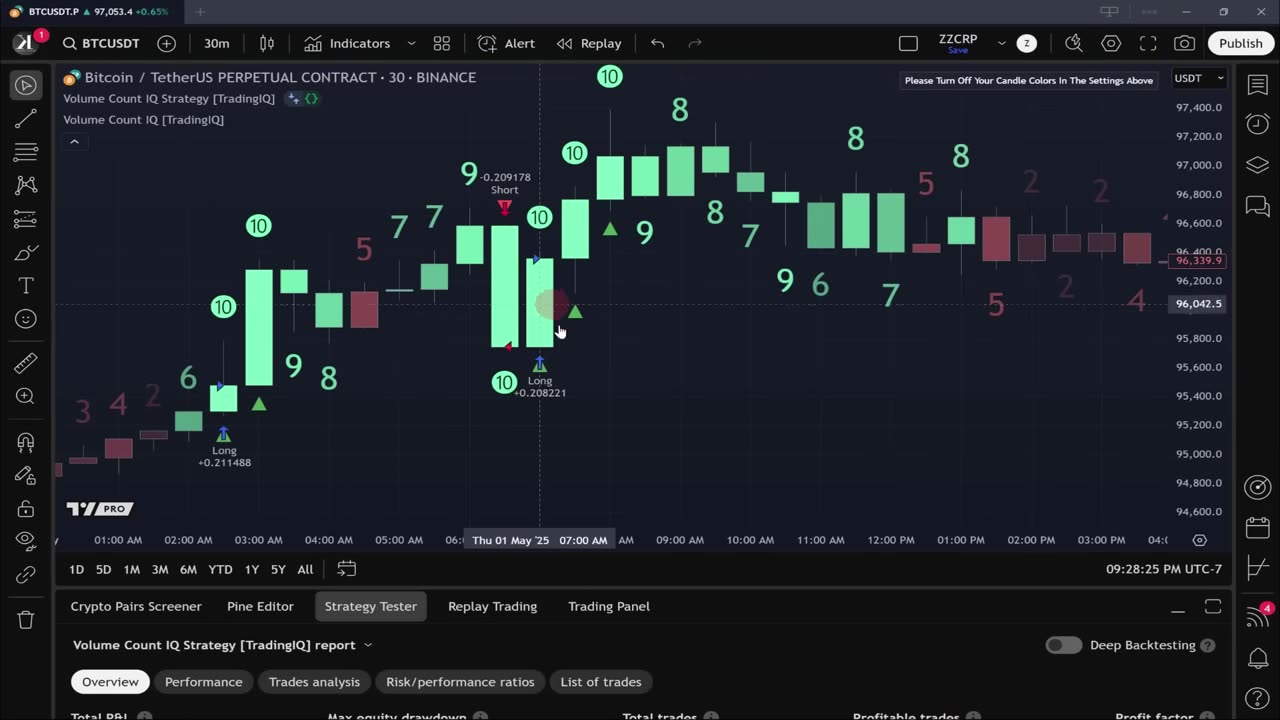Open the object tree layers icon

(1257, 165)
